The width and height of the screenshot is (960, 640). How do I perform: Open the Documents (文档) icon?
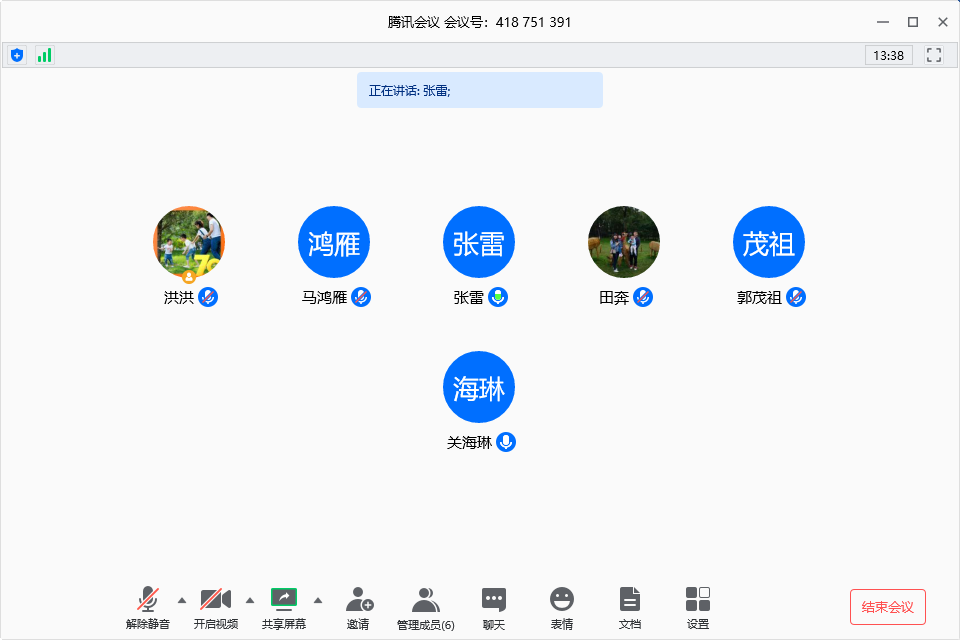click(x=629, y=607)
